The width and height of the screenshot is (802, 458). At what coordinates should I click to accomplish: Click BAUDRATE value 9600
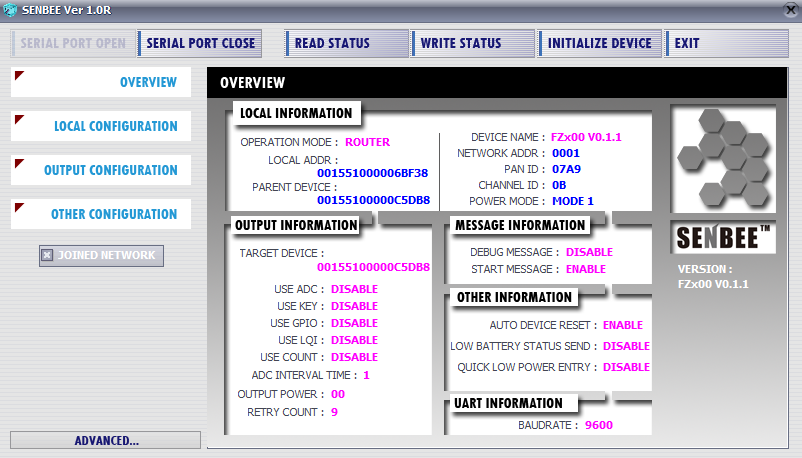(599, 425)
